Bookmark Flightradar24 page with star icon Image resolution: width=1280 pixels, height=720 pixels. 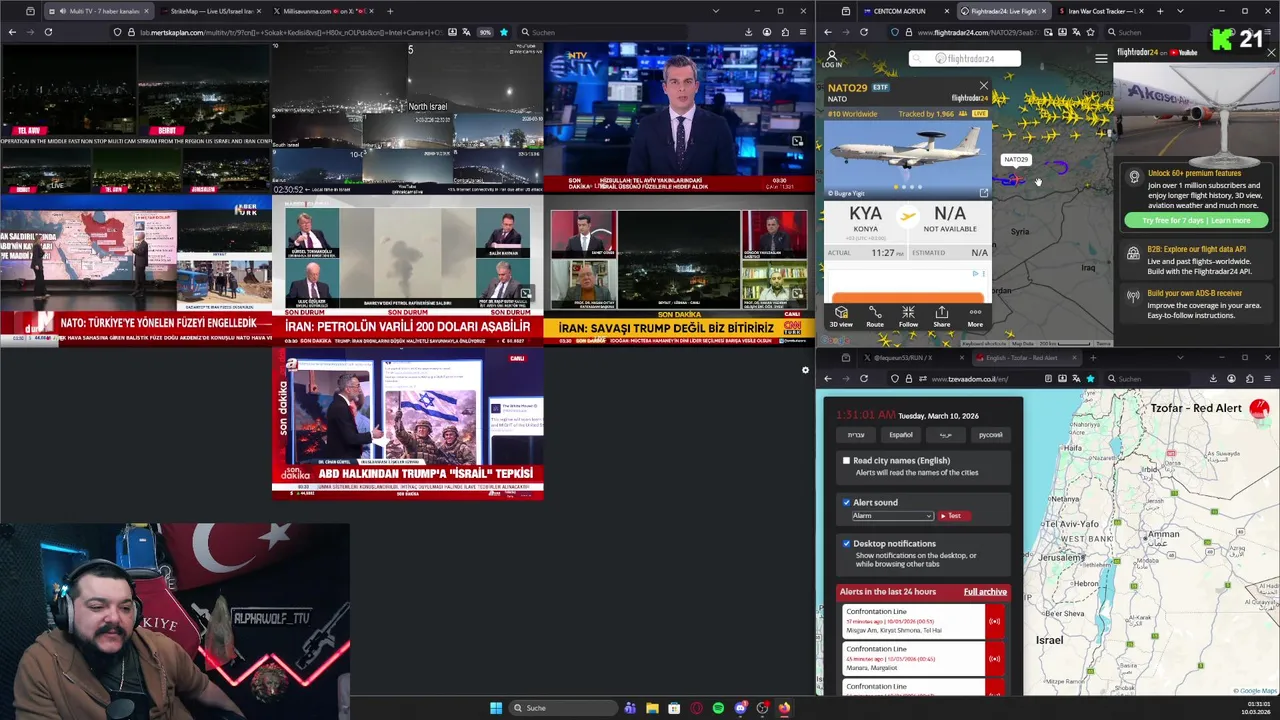tap(1089, 32)
